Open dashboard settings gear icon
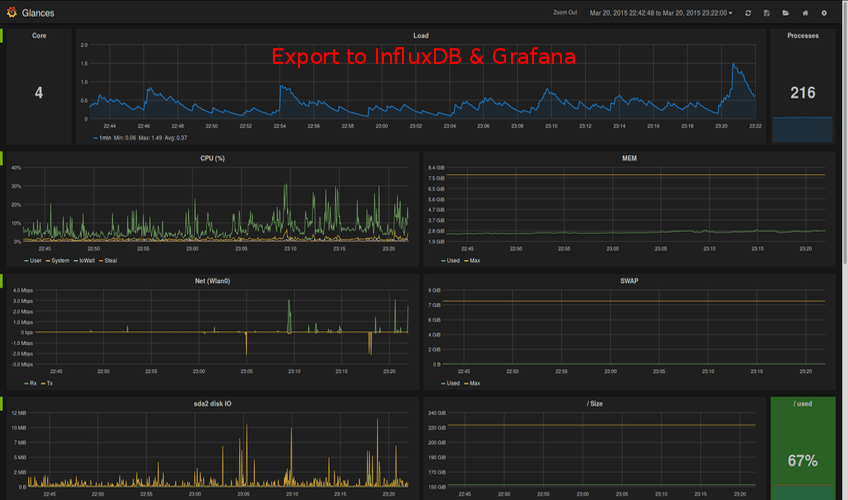Viewport: 848px width, 500px height. pos(824,13)
